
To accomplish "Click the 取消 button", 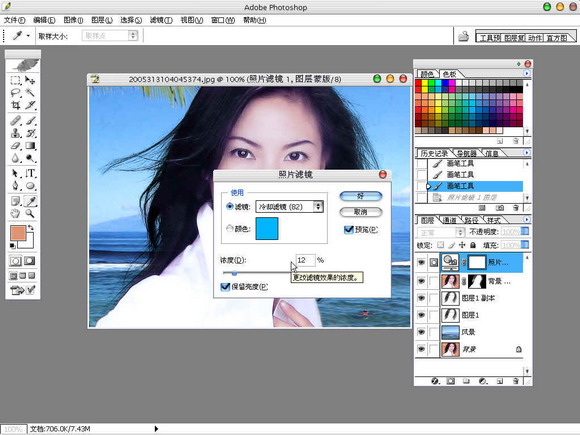I will pyautogui.click(x=361, y=212).
